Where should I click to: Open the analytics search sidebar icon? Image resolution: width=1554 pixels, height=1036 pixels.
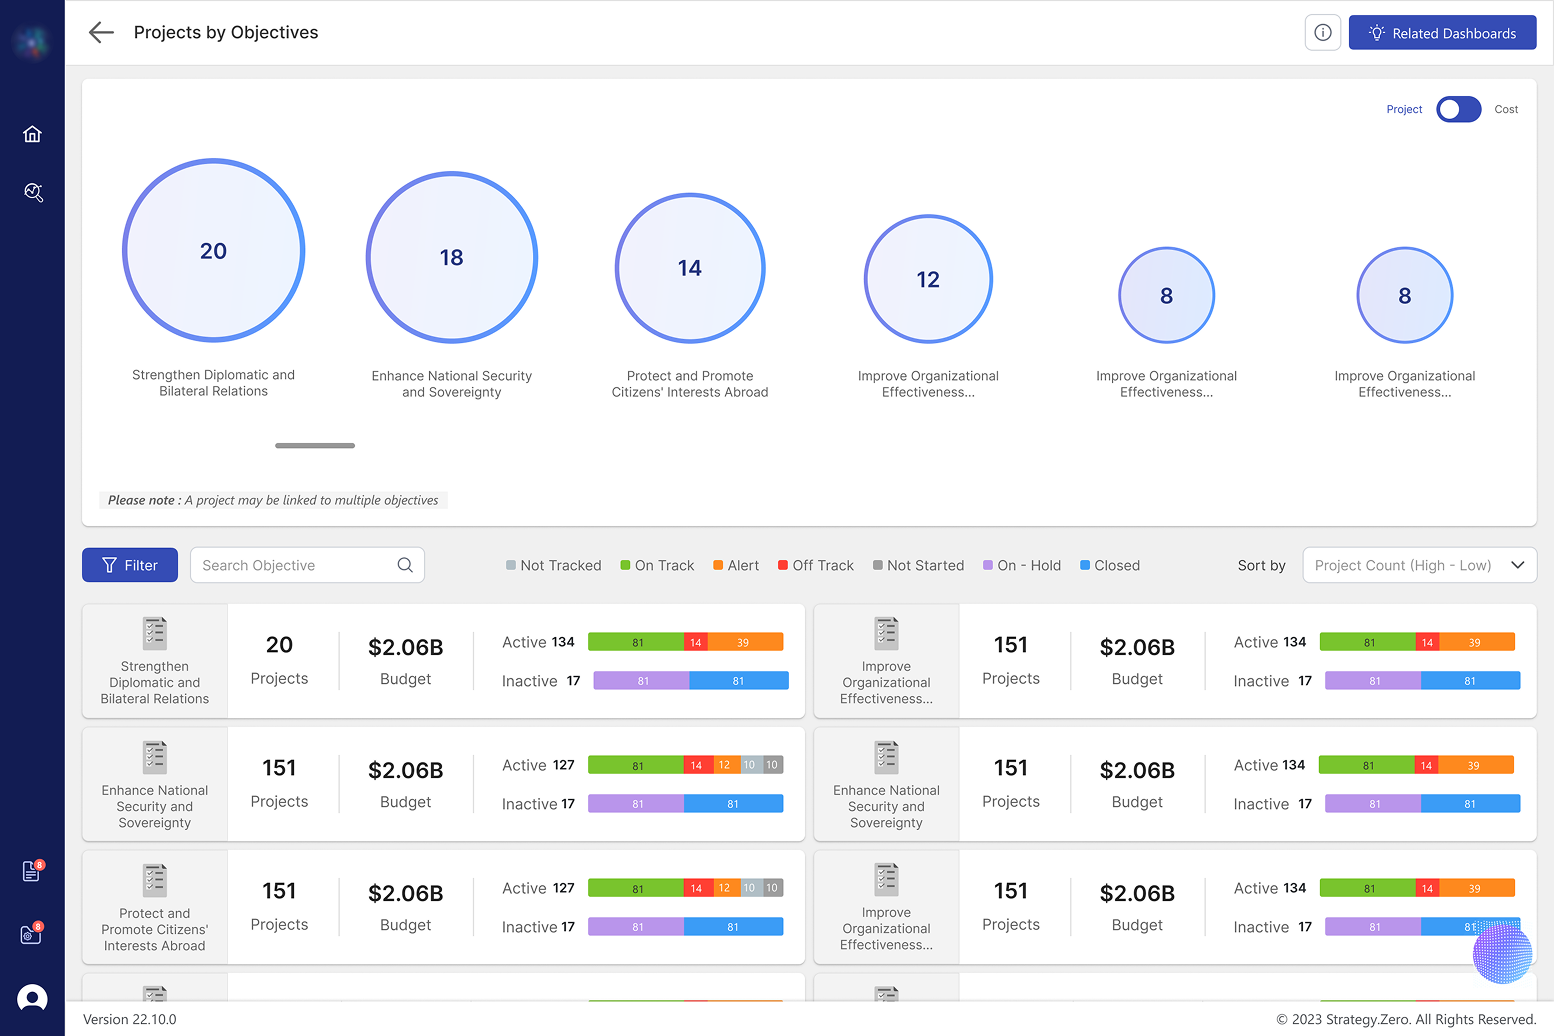tap(32, 192)
